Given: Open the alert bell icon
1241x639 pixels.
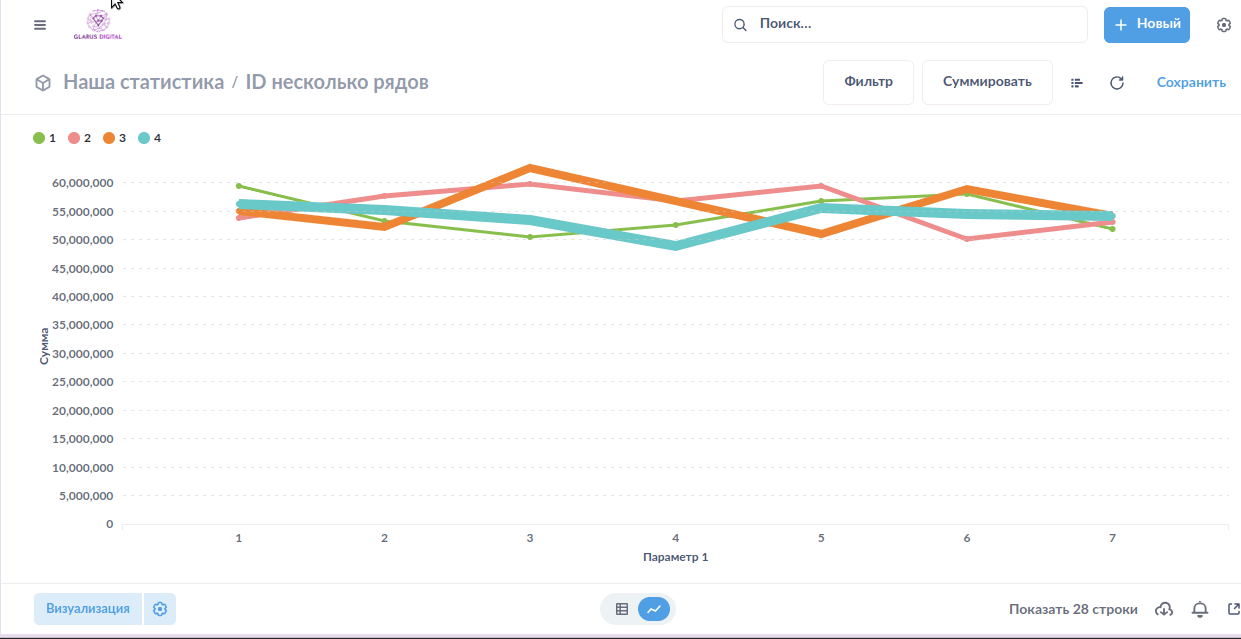Looking at the screenshot, I should click(x=1200, y=609).
